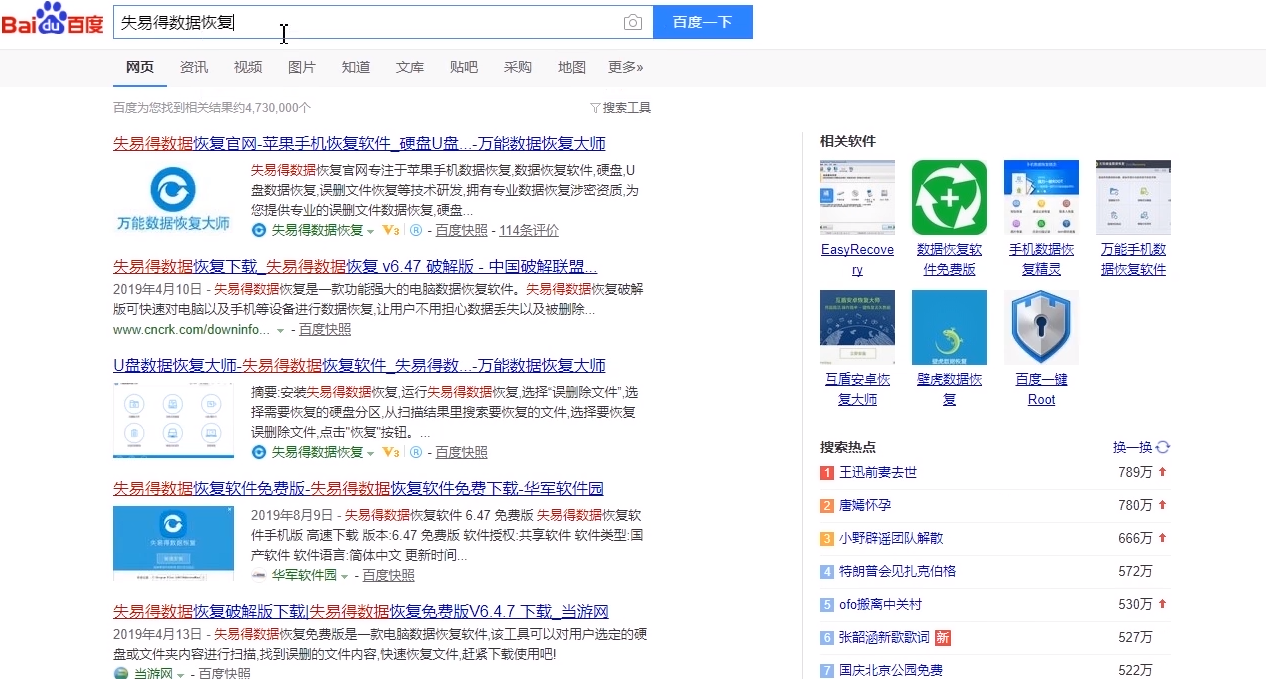The width and height of the screenshot is (1266, 679).
Task: Open the 贴吧 tab
Action: coord(464,67)
